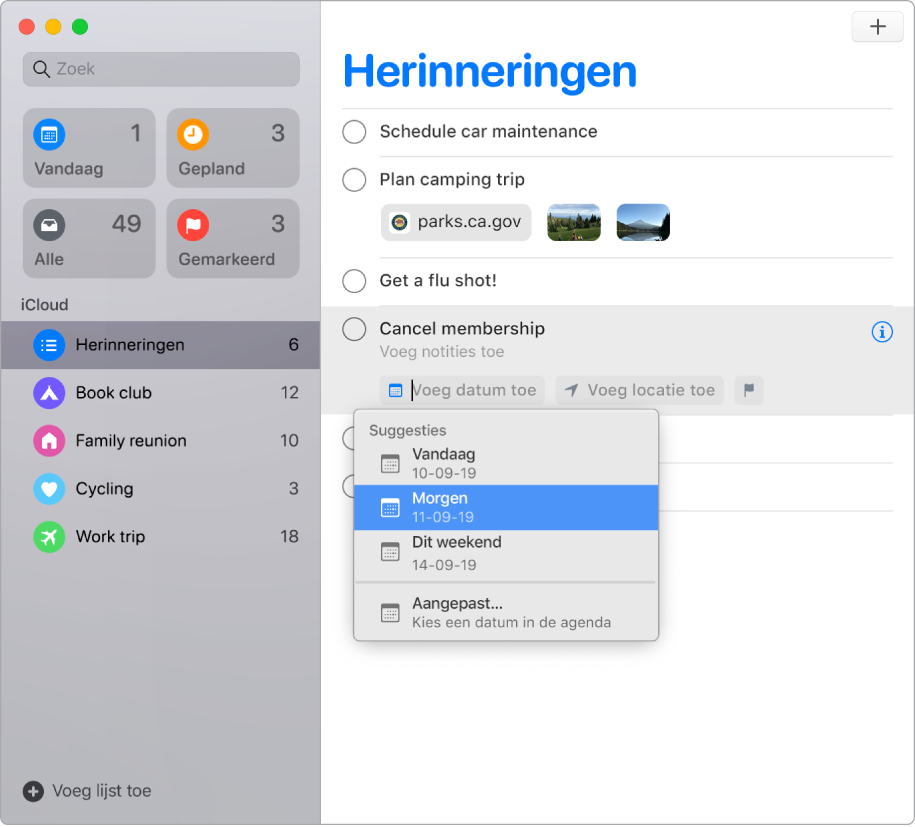Click the Work trip airplane icon

click(48, 537)
